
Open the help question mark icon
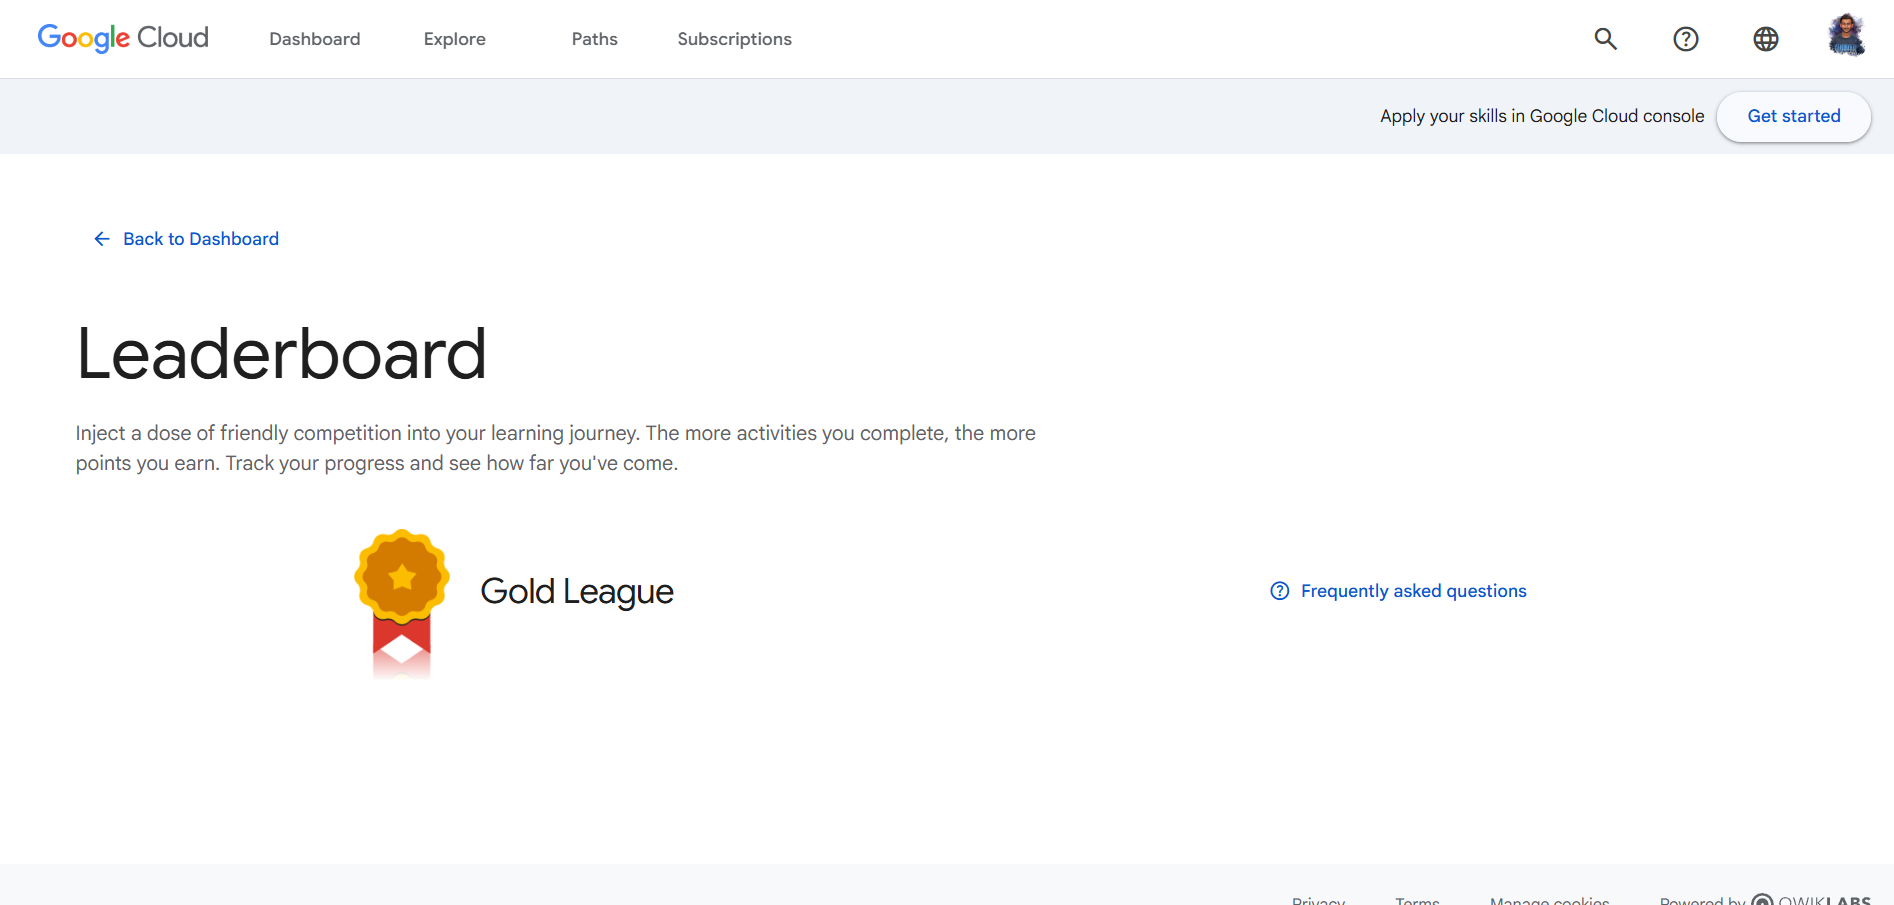pyautogui.click(x=1686, y=39)
